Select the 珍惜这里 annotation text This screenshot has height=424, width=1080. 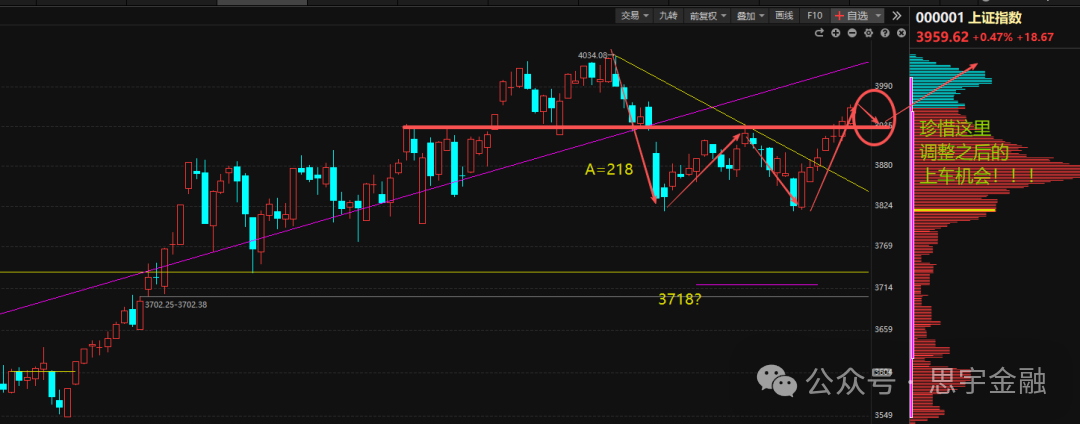(x=955, y=129)
